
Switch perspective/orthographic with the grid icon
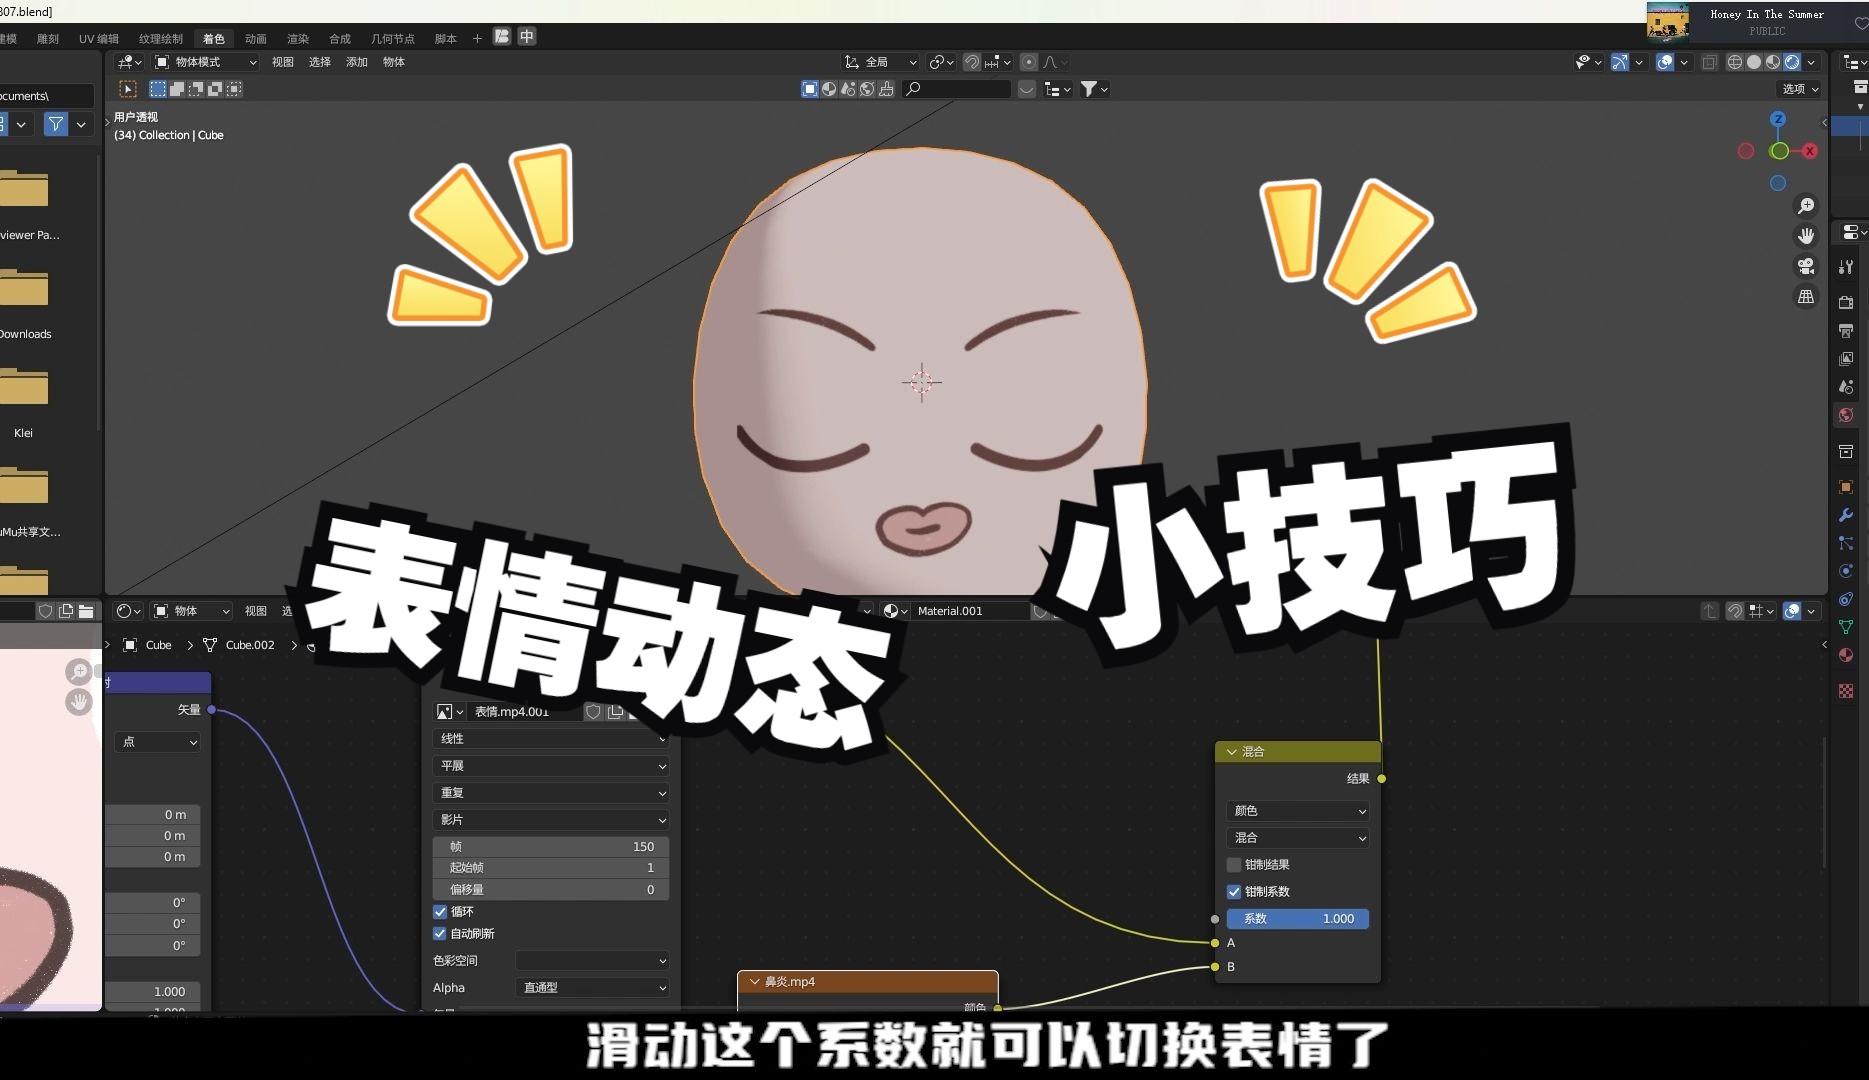[x=1806, y=297]
